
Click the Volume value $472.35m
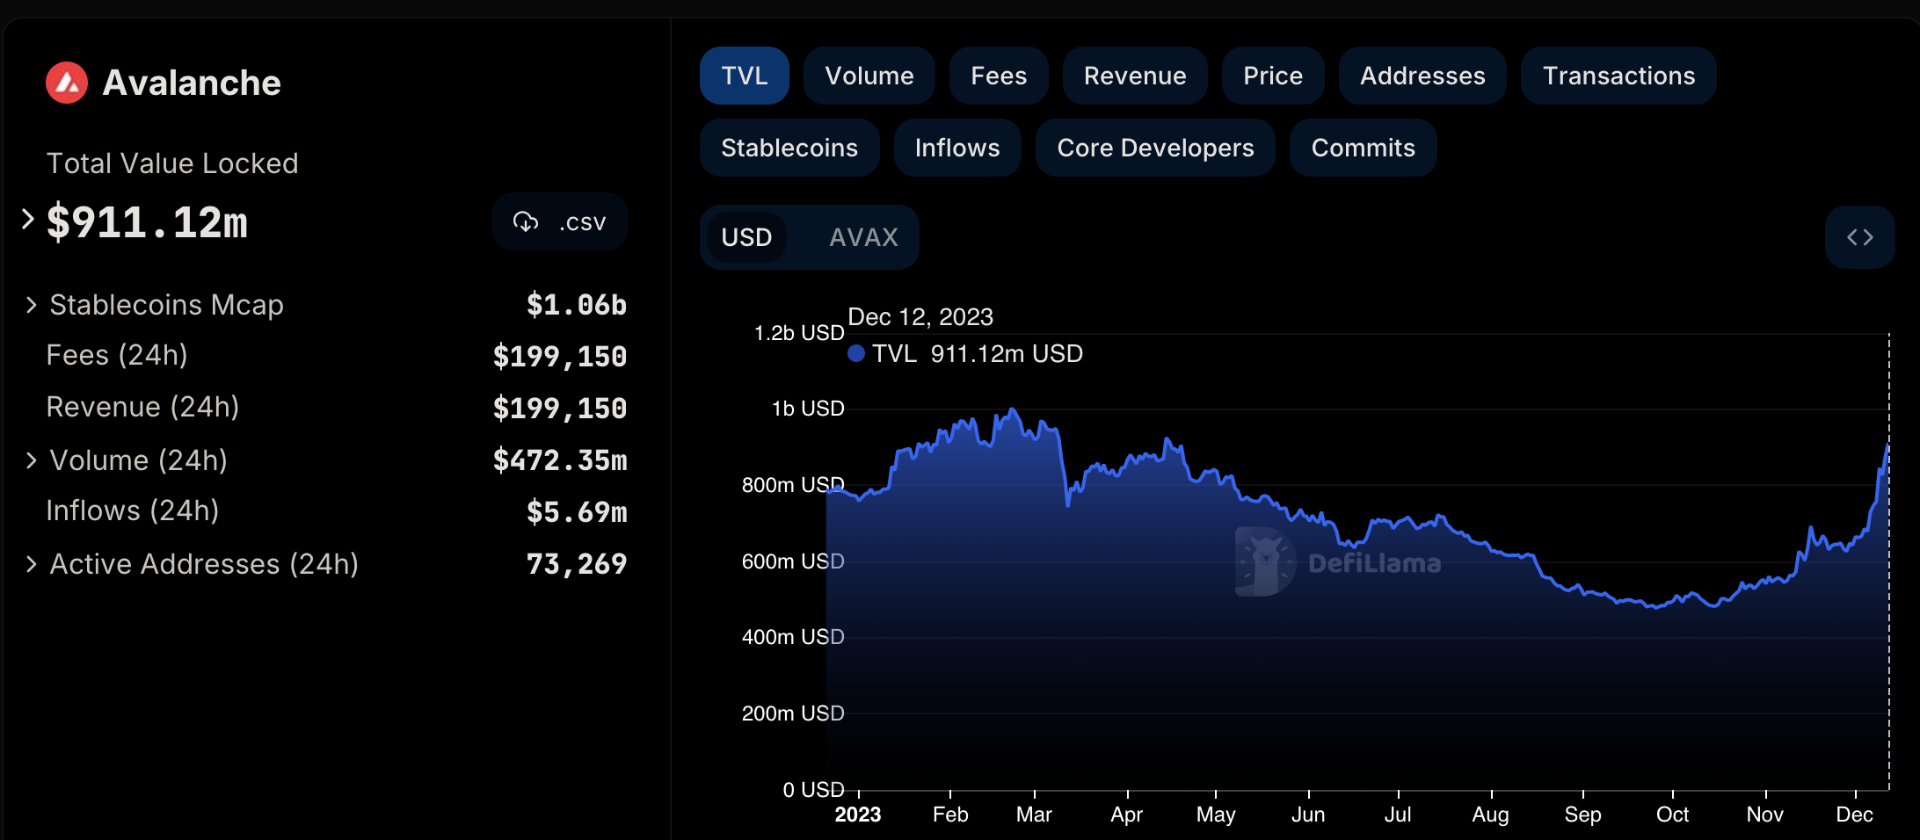pyautogui.click(x=560, y=460)
